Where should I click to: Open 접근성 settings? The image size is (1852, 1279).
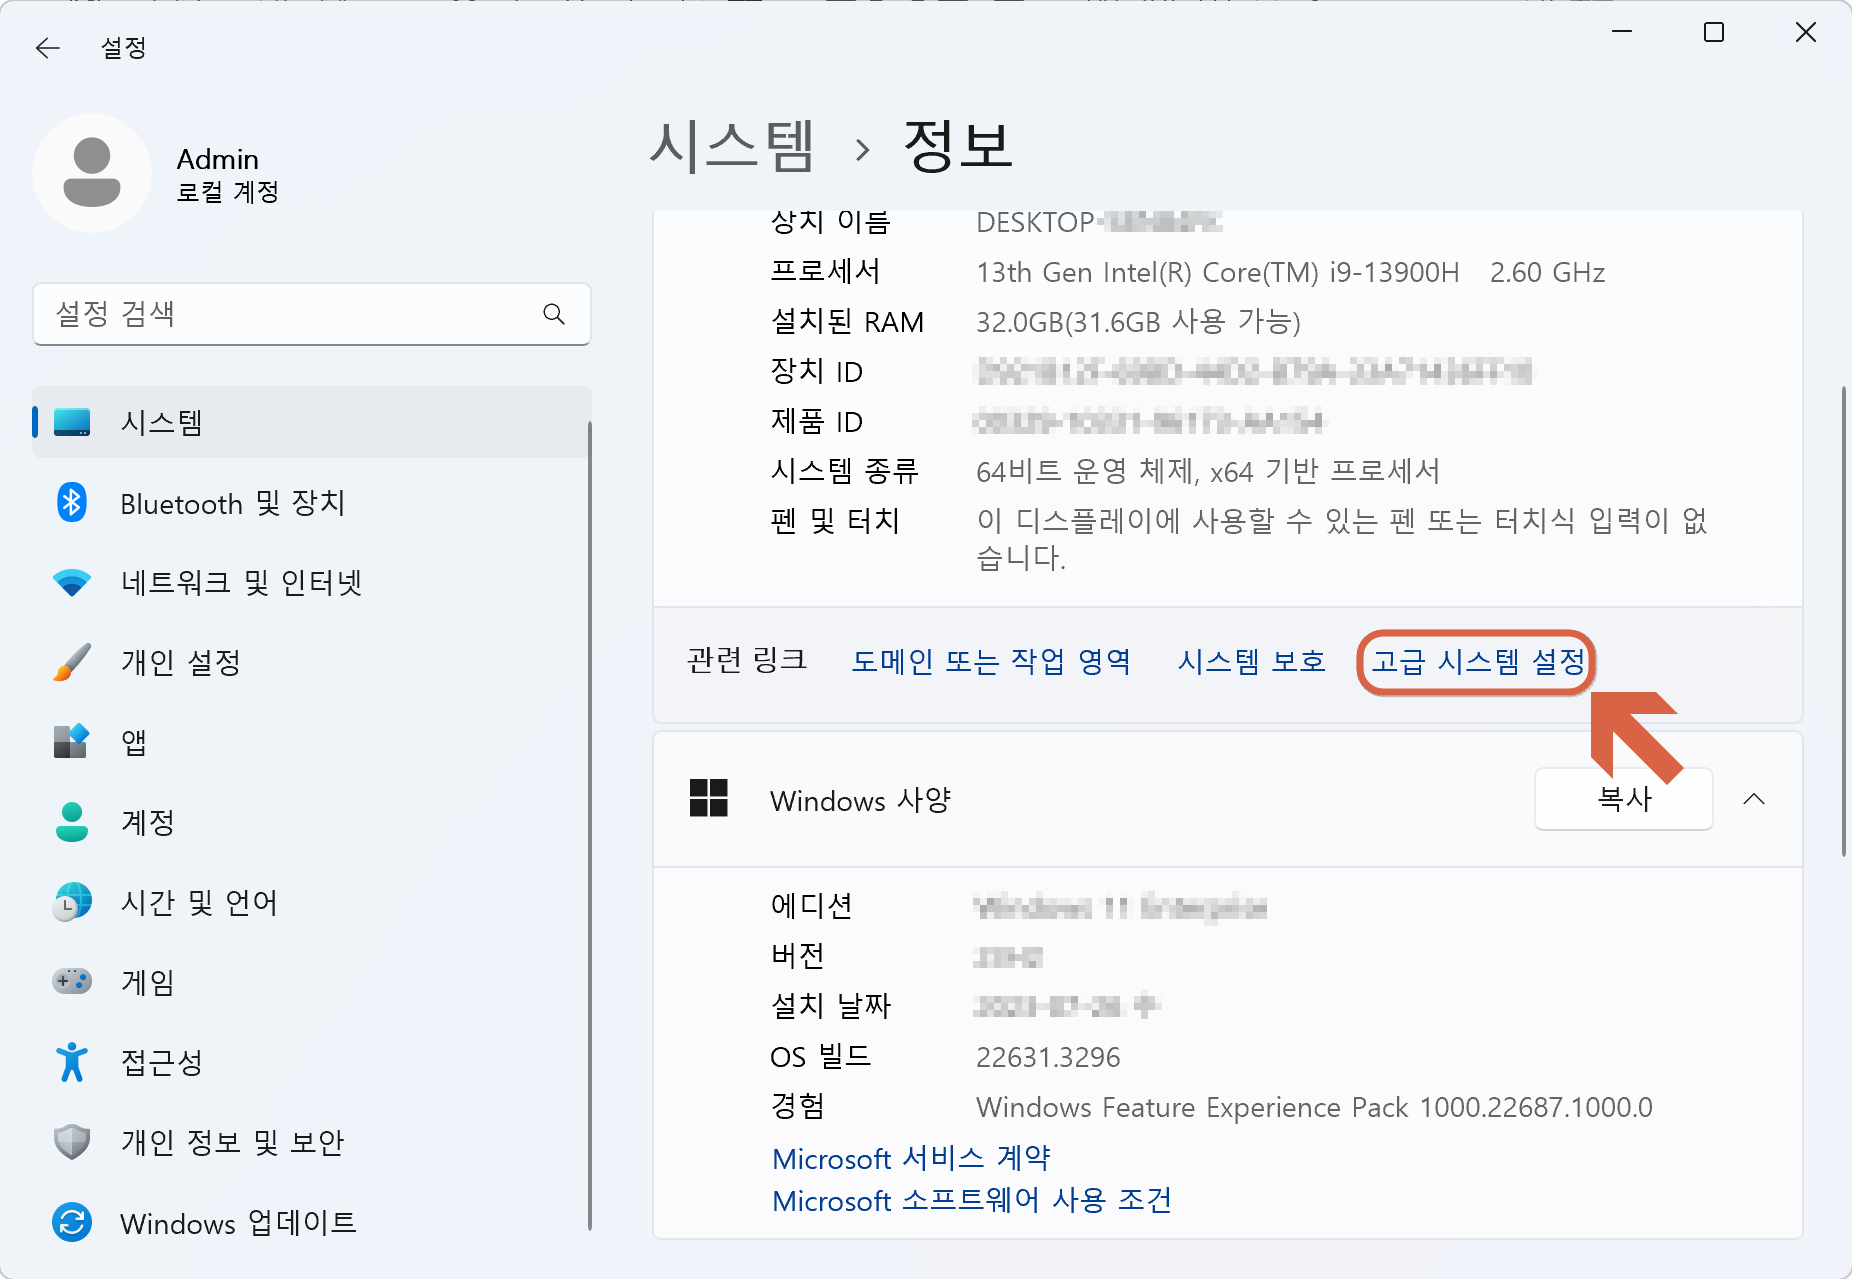point(312,1062)
